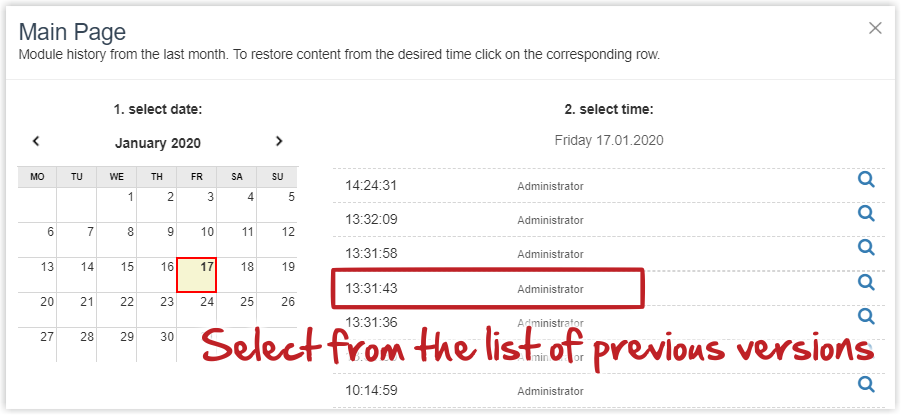Click magnifier icon beside 13:31:43 row
Screen dimensions: 901x415
tap(866, 283)
